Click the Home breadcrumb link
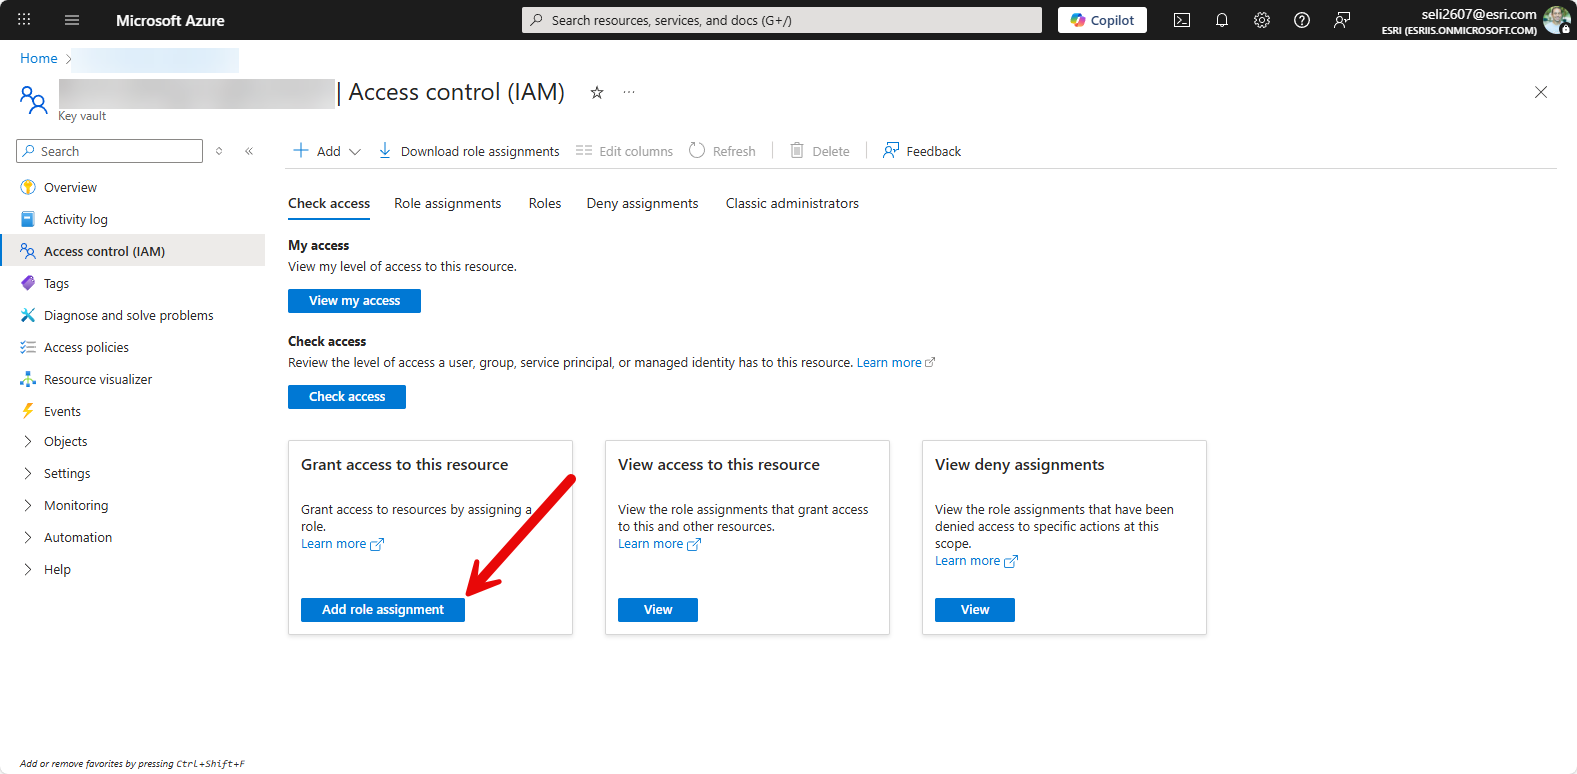Viewport: 1577px width, 774px height. [x=39, y=59]
